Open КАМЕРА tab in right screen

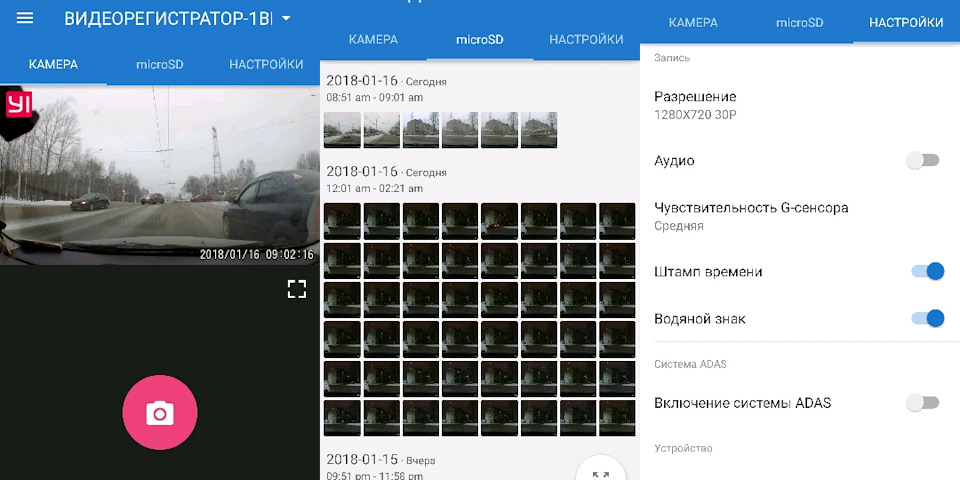click(x=693, y=23)
